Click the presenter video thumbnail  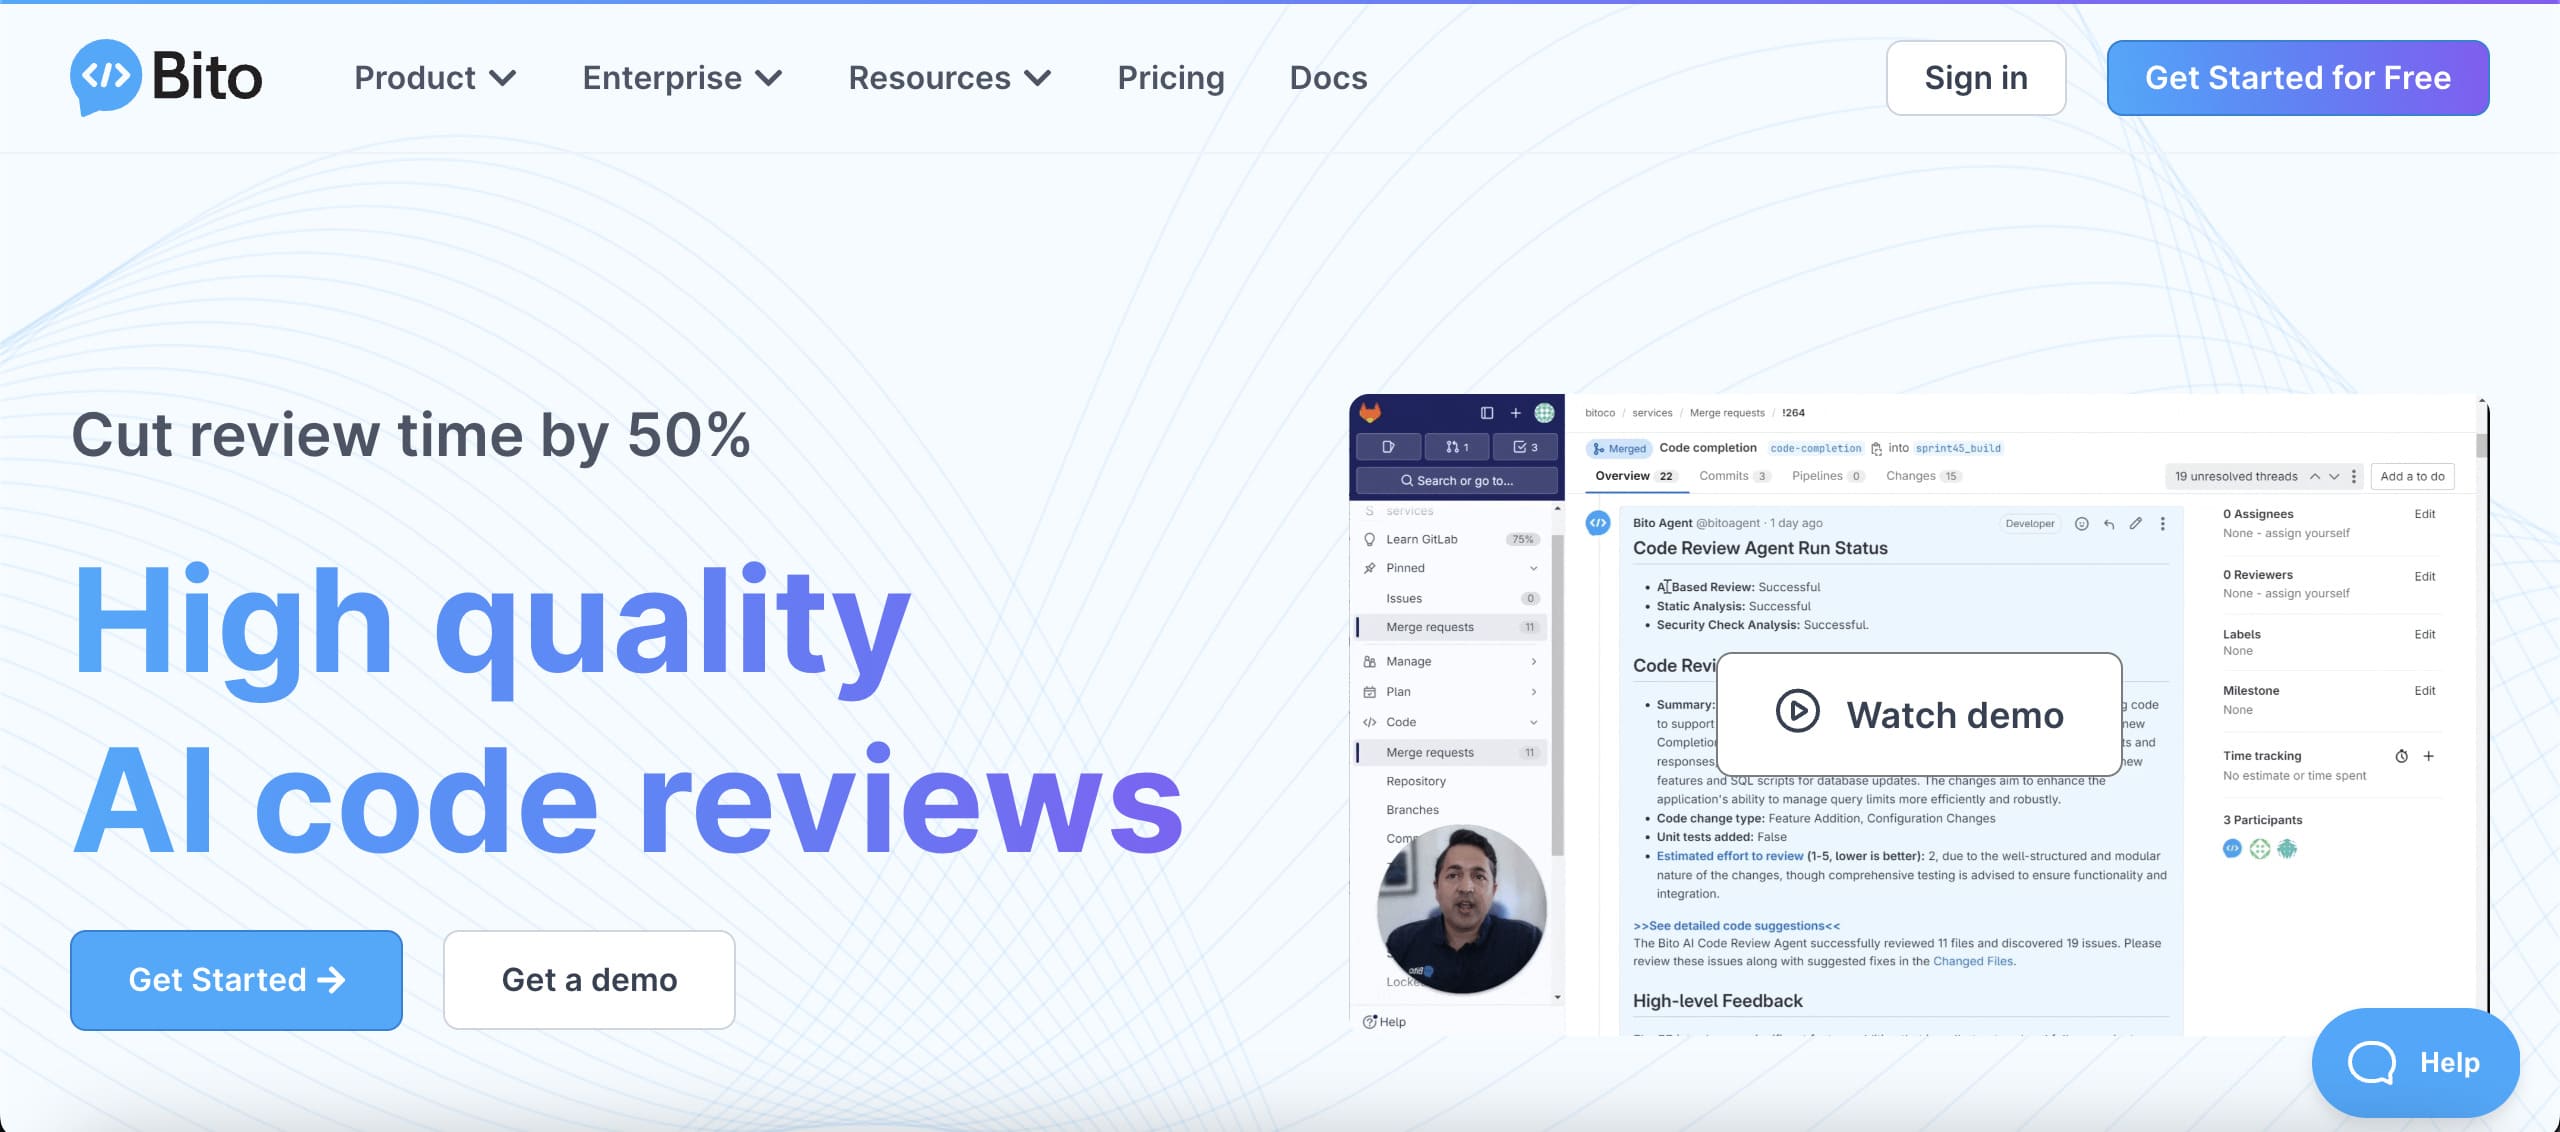(1461, 908)
